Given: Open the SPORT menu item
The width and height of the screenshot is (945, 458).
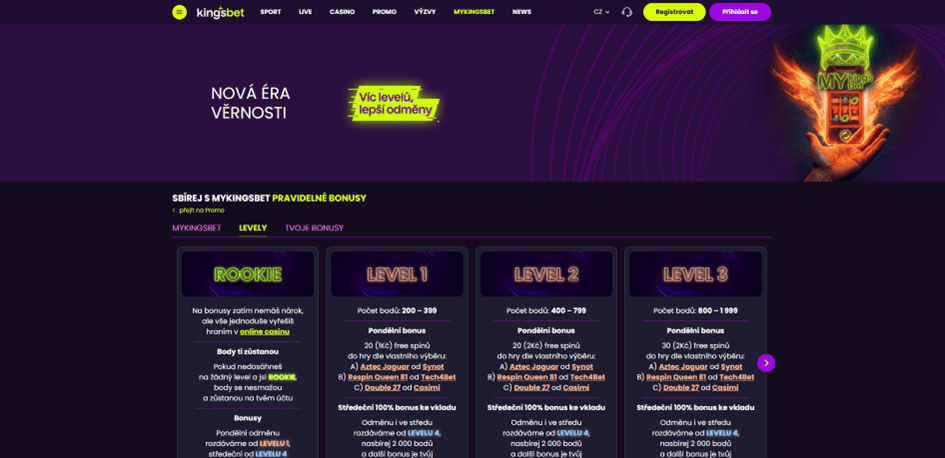Looking at the screenshot, I should pos(271,12).
